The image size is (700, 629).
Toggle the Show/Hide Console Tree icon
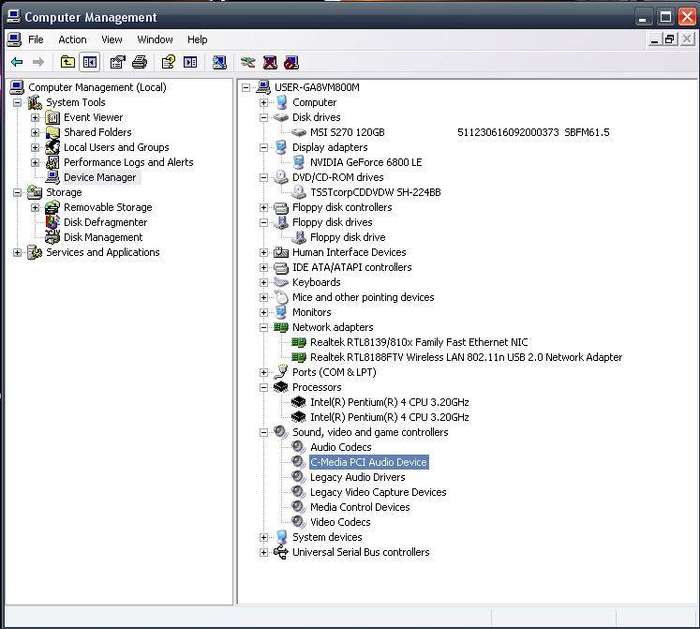(90, 62)
